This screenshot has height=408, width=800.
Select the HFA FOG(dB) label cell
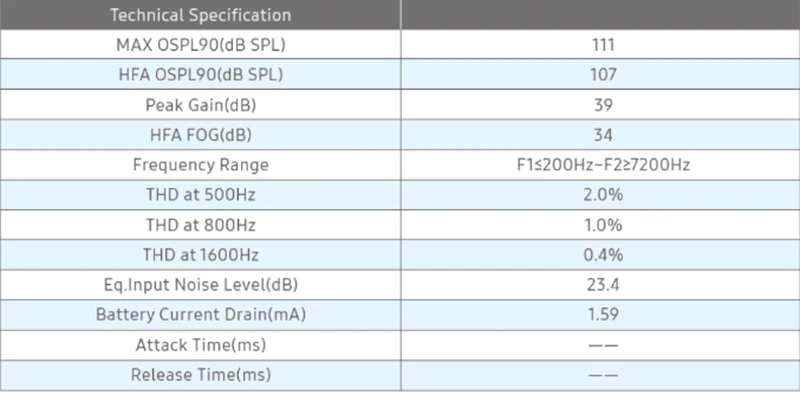(x=200, y=135)
